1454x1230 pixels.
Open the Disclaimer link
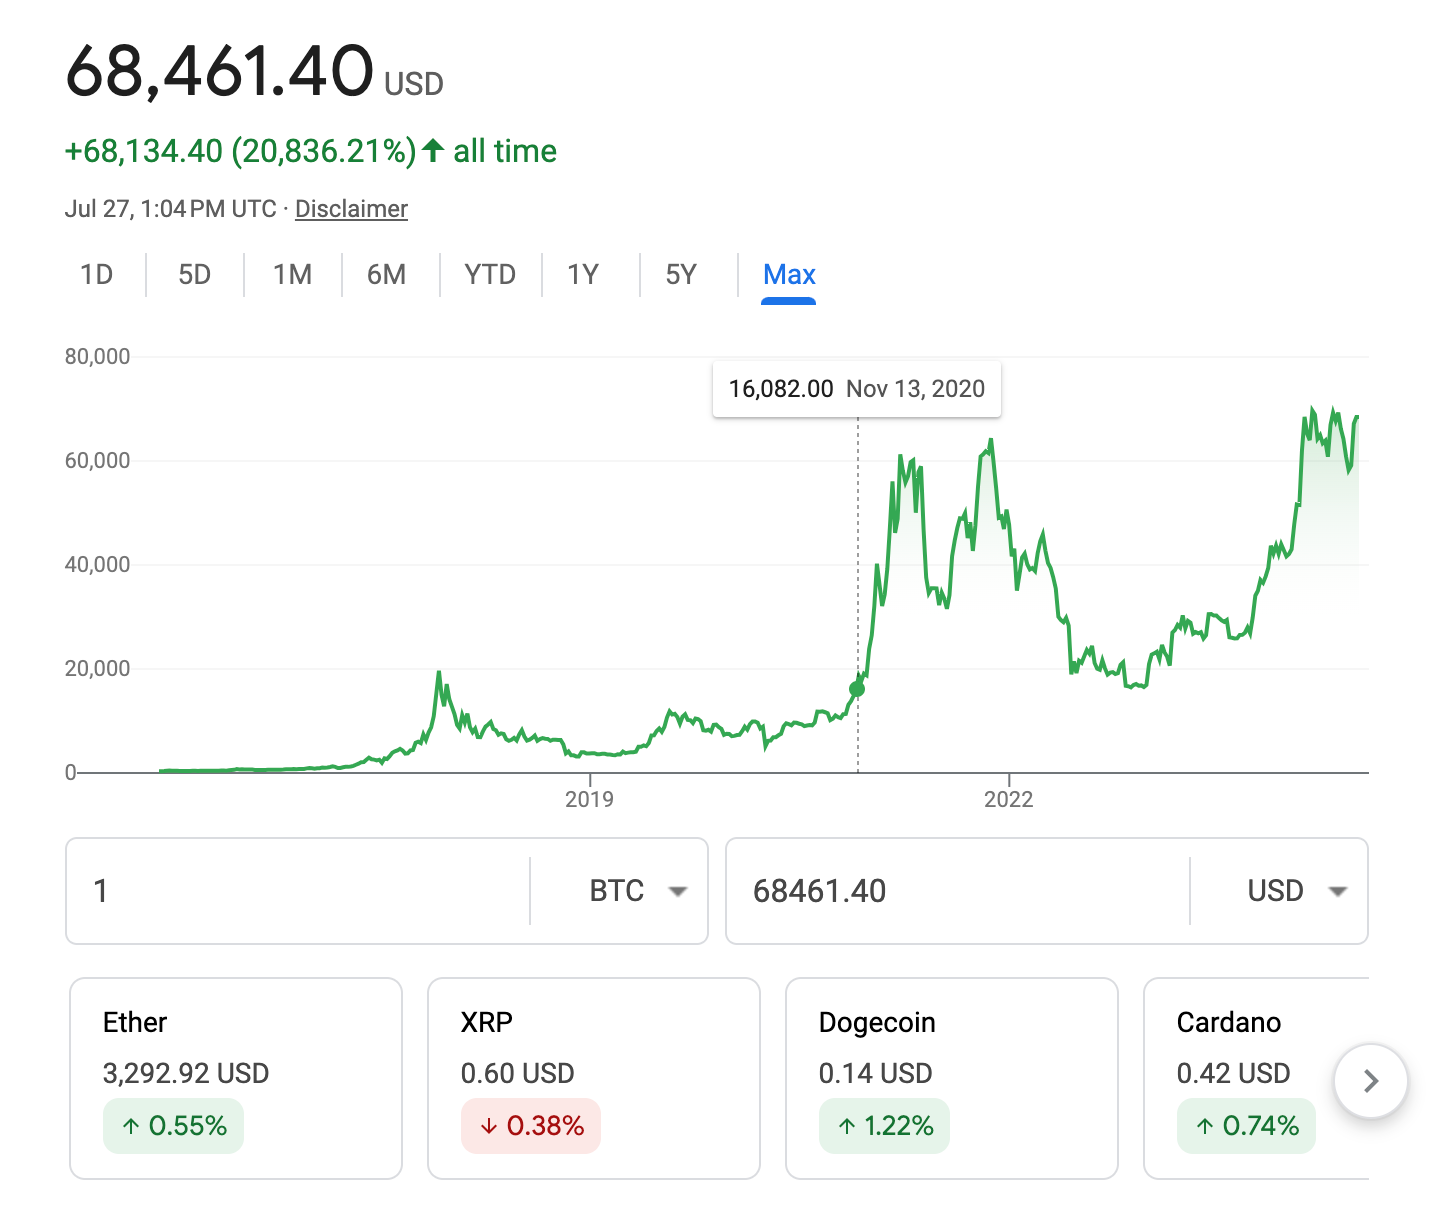coord(351,208)
